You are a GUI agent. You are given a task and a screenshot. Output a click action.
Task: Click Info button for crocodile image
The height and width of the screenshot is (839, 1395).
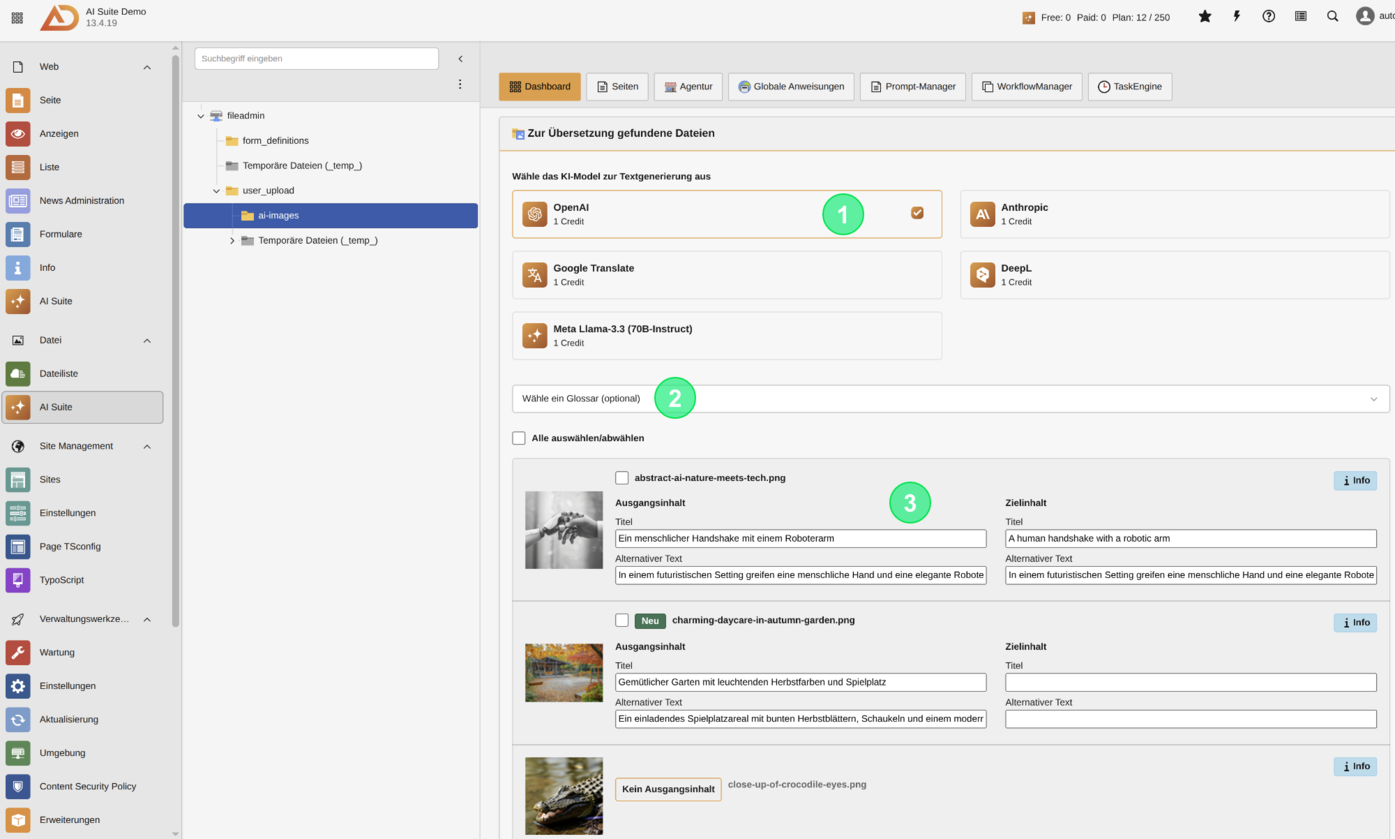pos(1355,767)
